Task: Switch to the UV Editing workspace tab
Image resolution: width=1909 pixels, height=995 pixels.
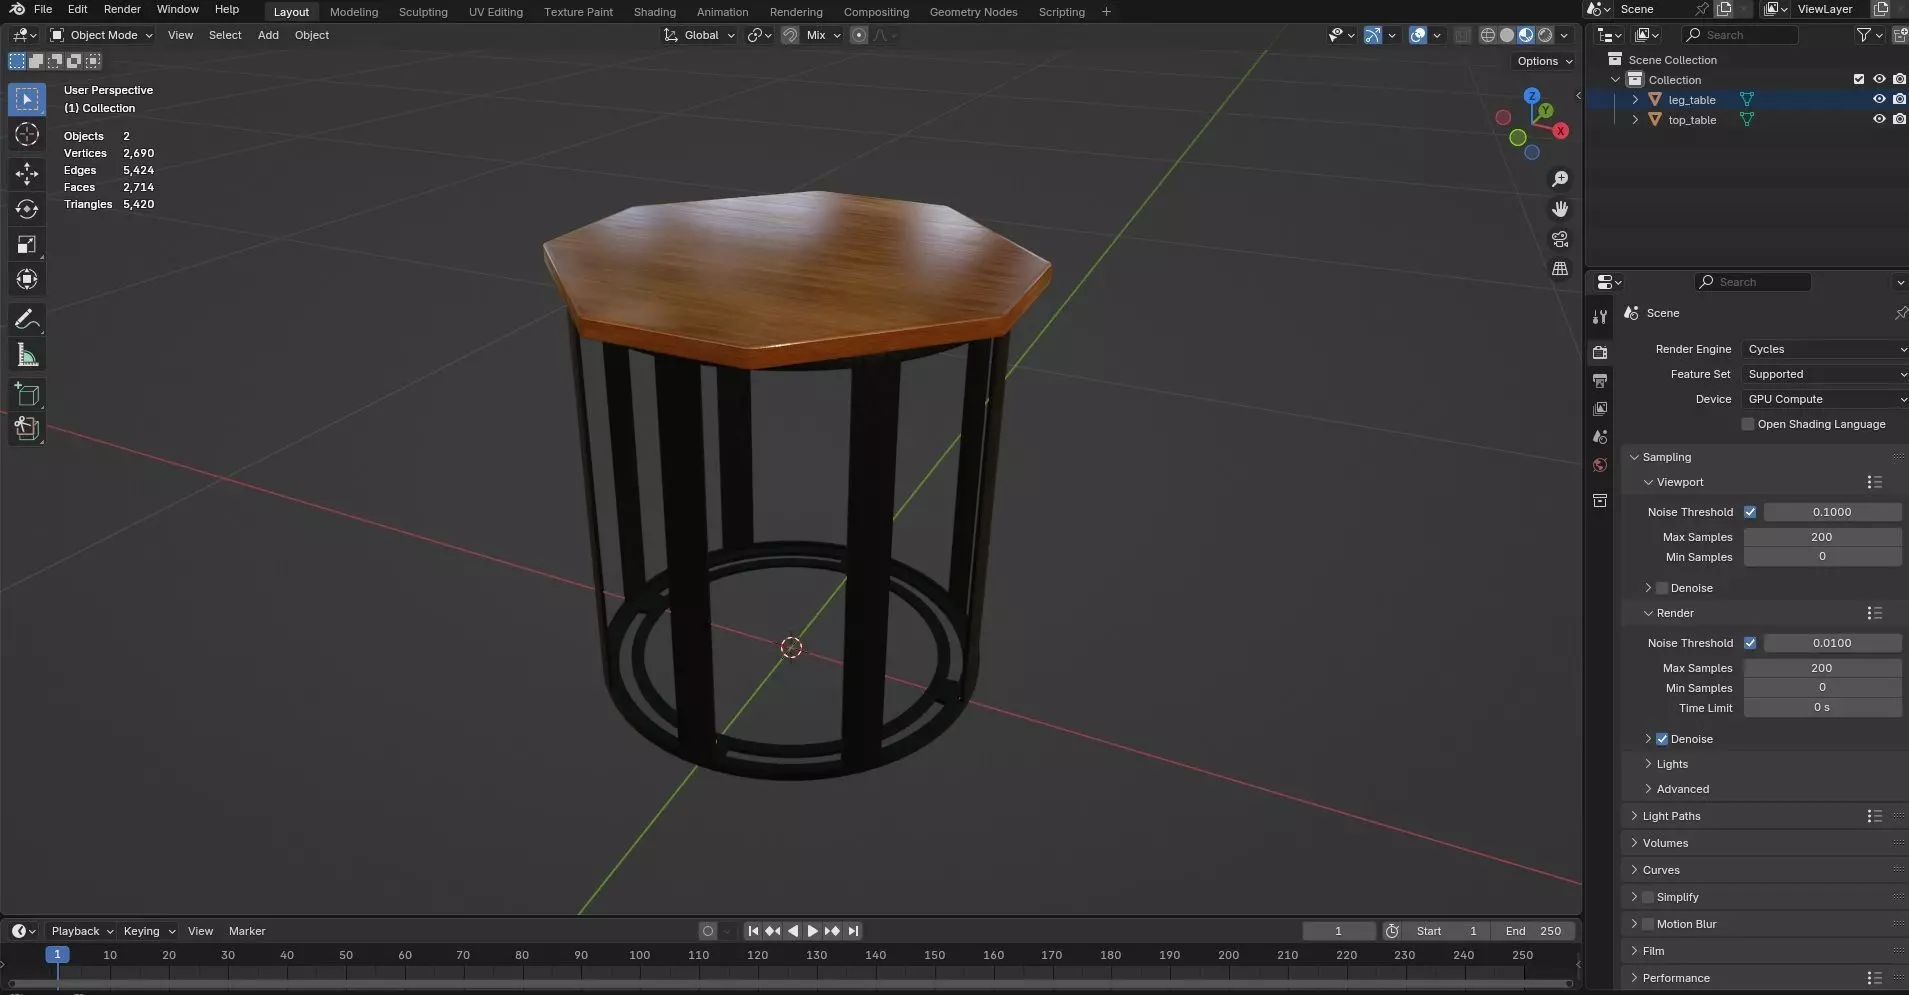Action: (496, 12)
